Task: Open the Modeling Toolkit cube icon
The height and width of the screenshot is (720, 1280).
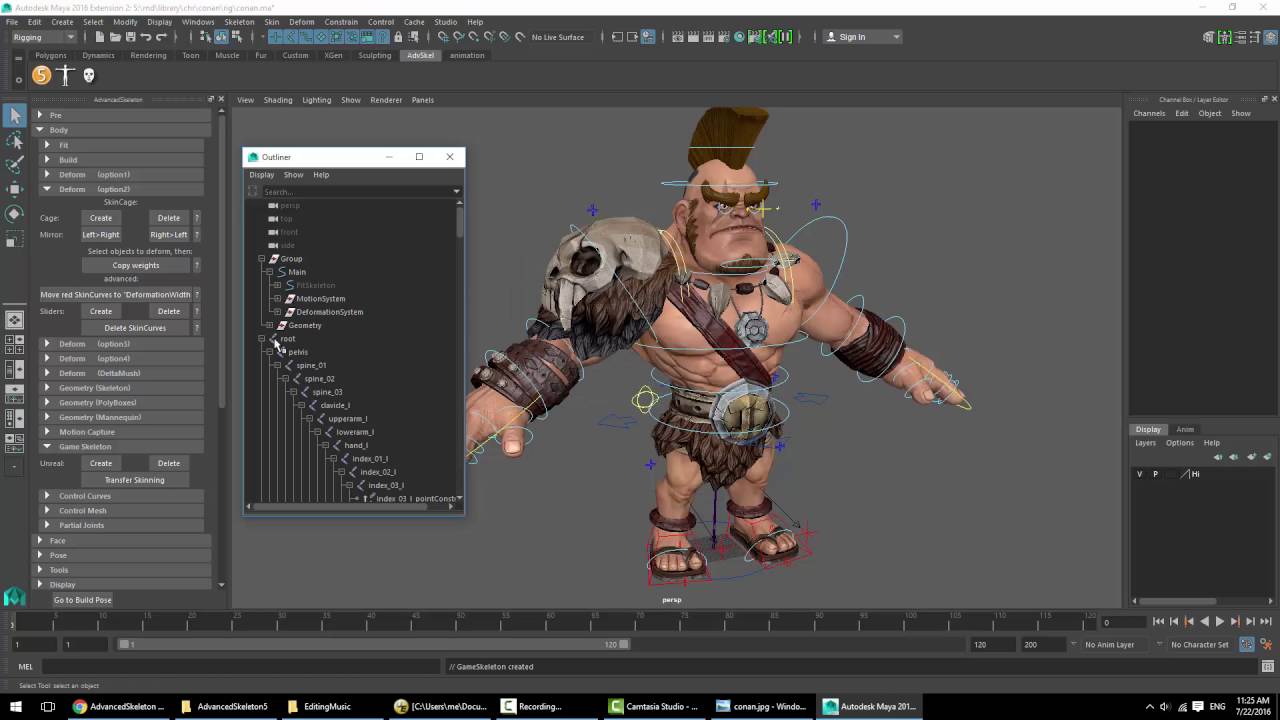Action: click(1210, 37)
